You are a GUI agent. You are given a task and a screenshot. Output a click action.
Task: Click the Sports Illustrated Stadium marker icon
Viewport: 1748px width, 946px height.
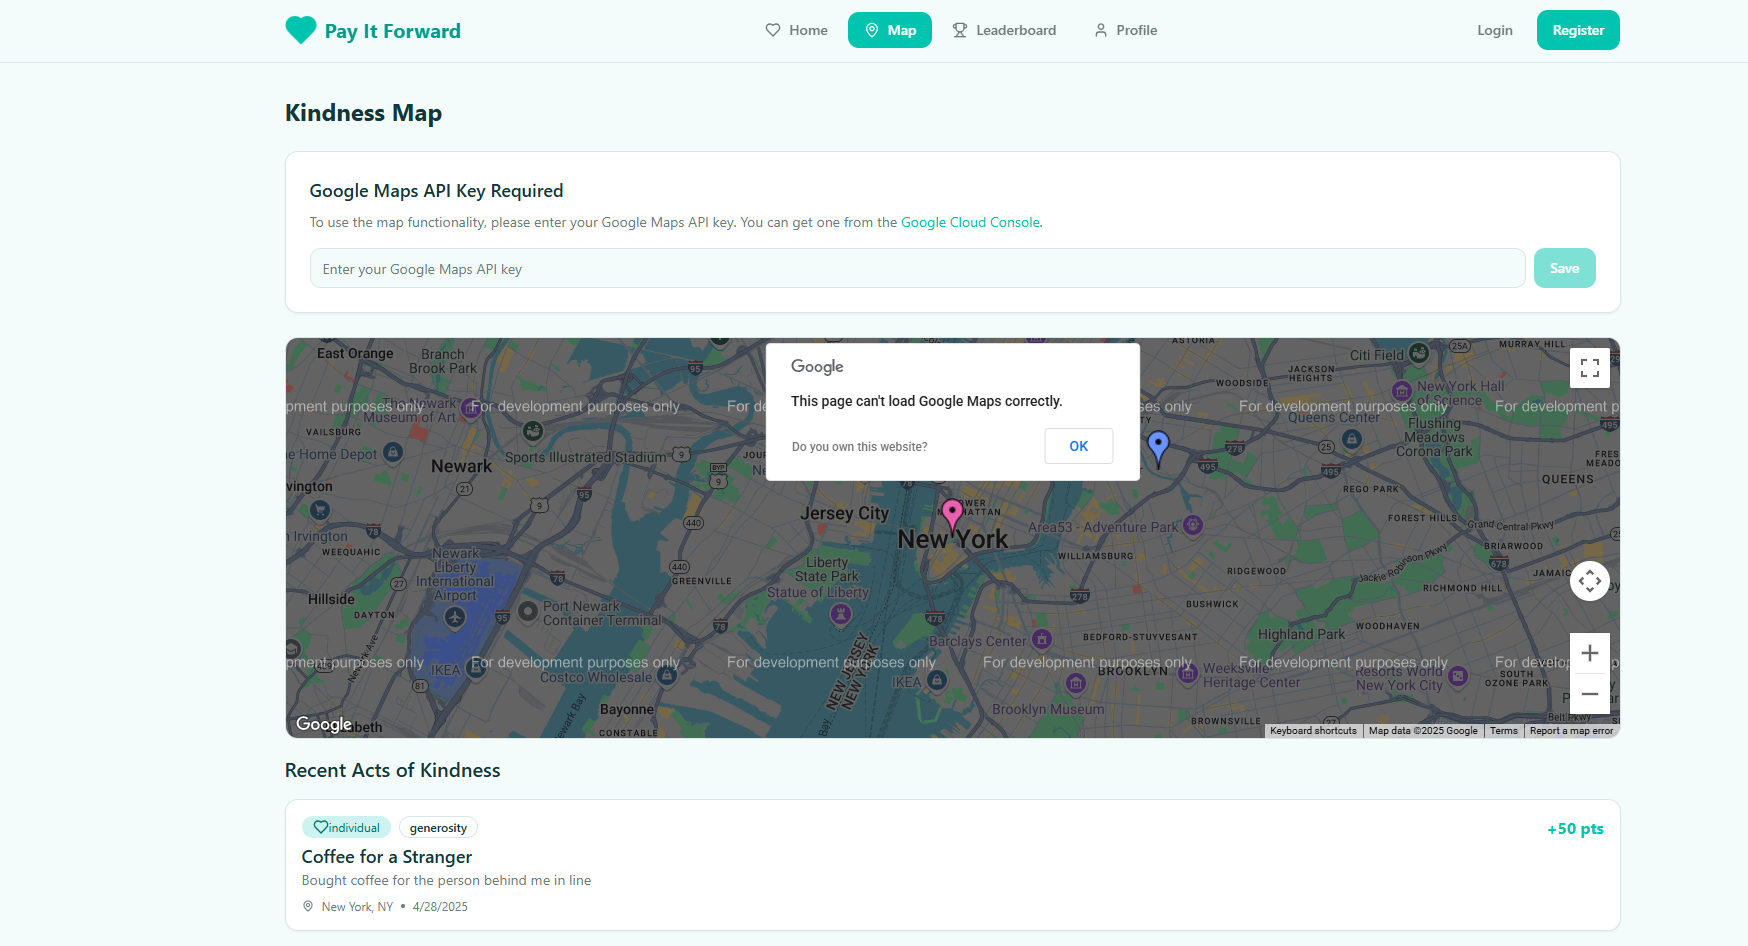point(533,431)
